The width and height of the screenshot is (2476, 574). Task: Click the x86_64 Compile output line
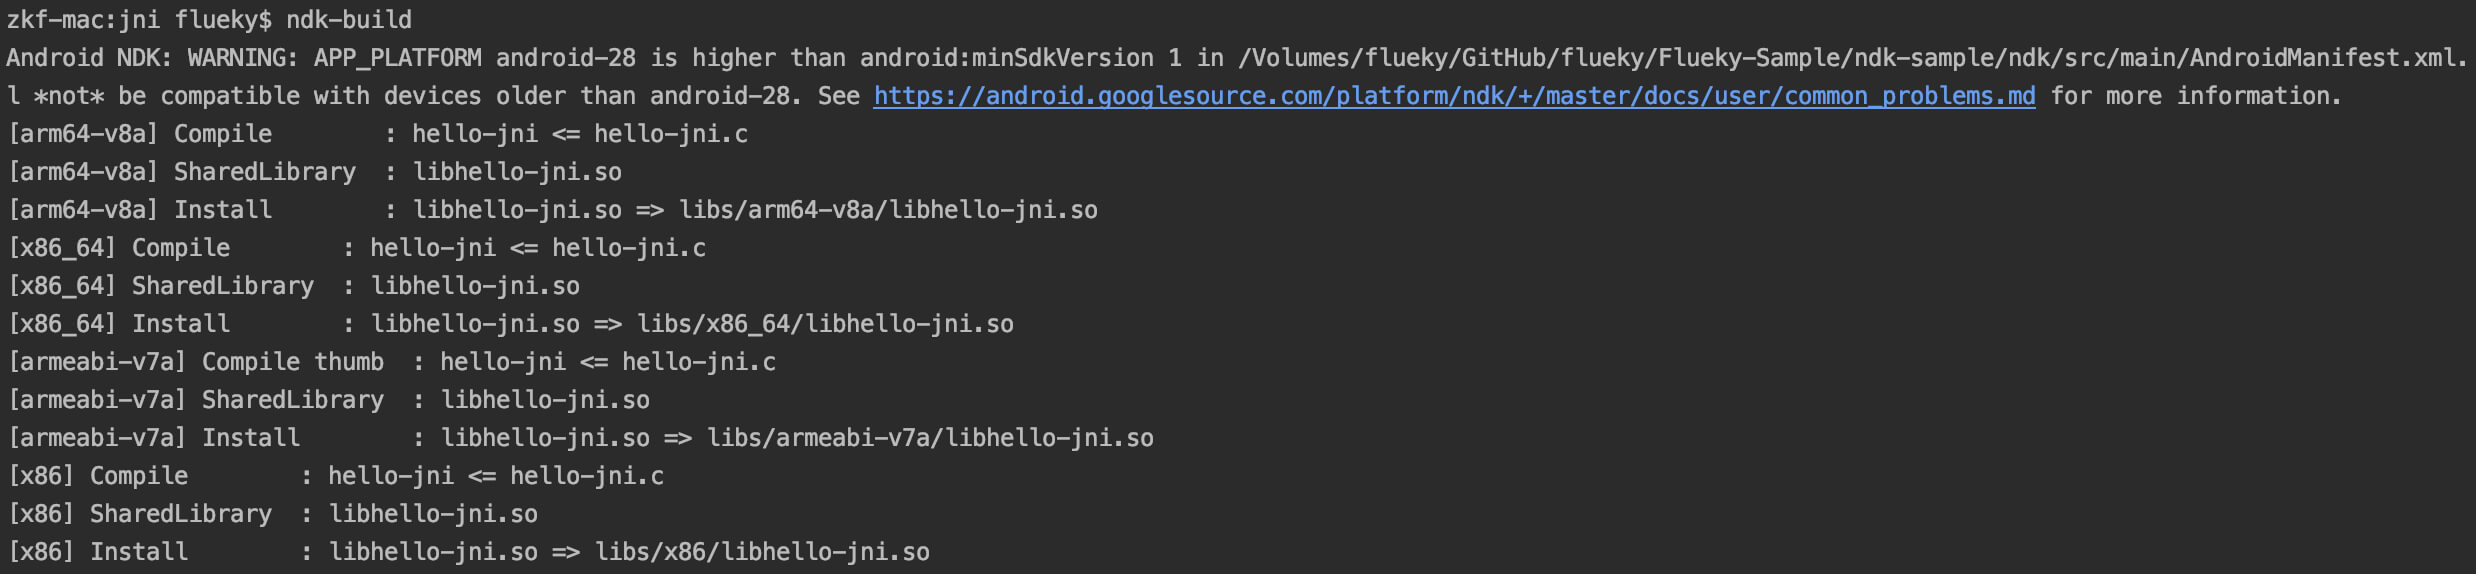tap(357, 248)
